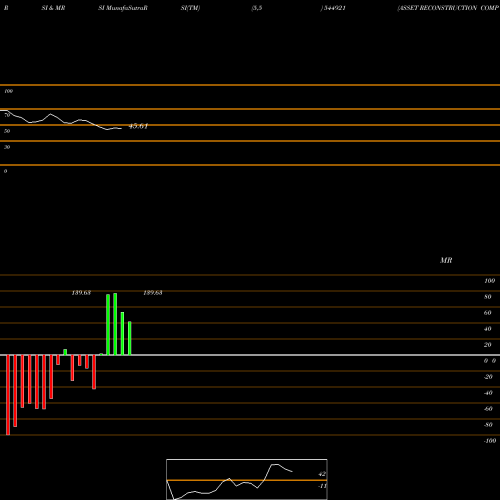Click the -80 label on MR axis

coord(488,425)
